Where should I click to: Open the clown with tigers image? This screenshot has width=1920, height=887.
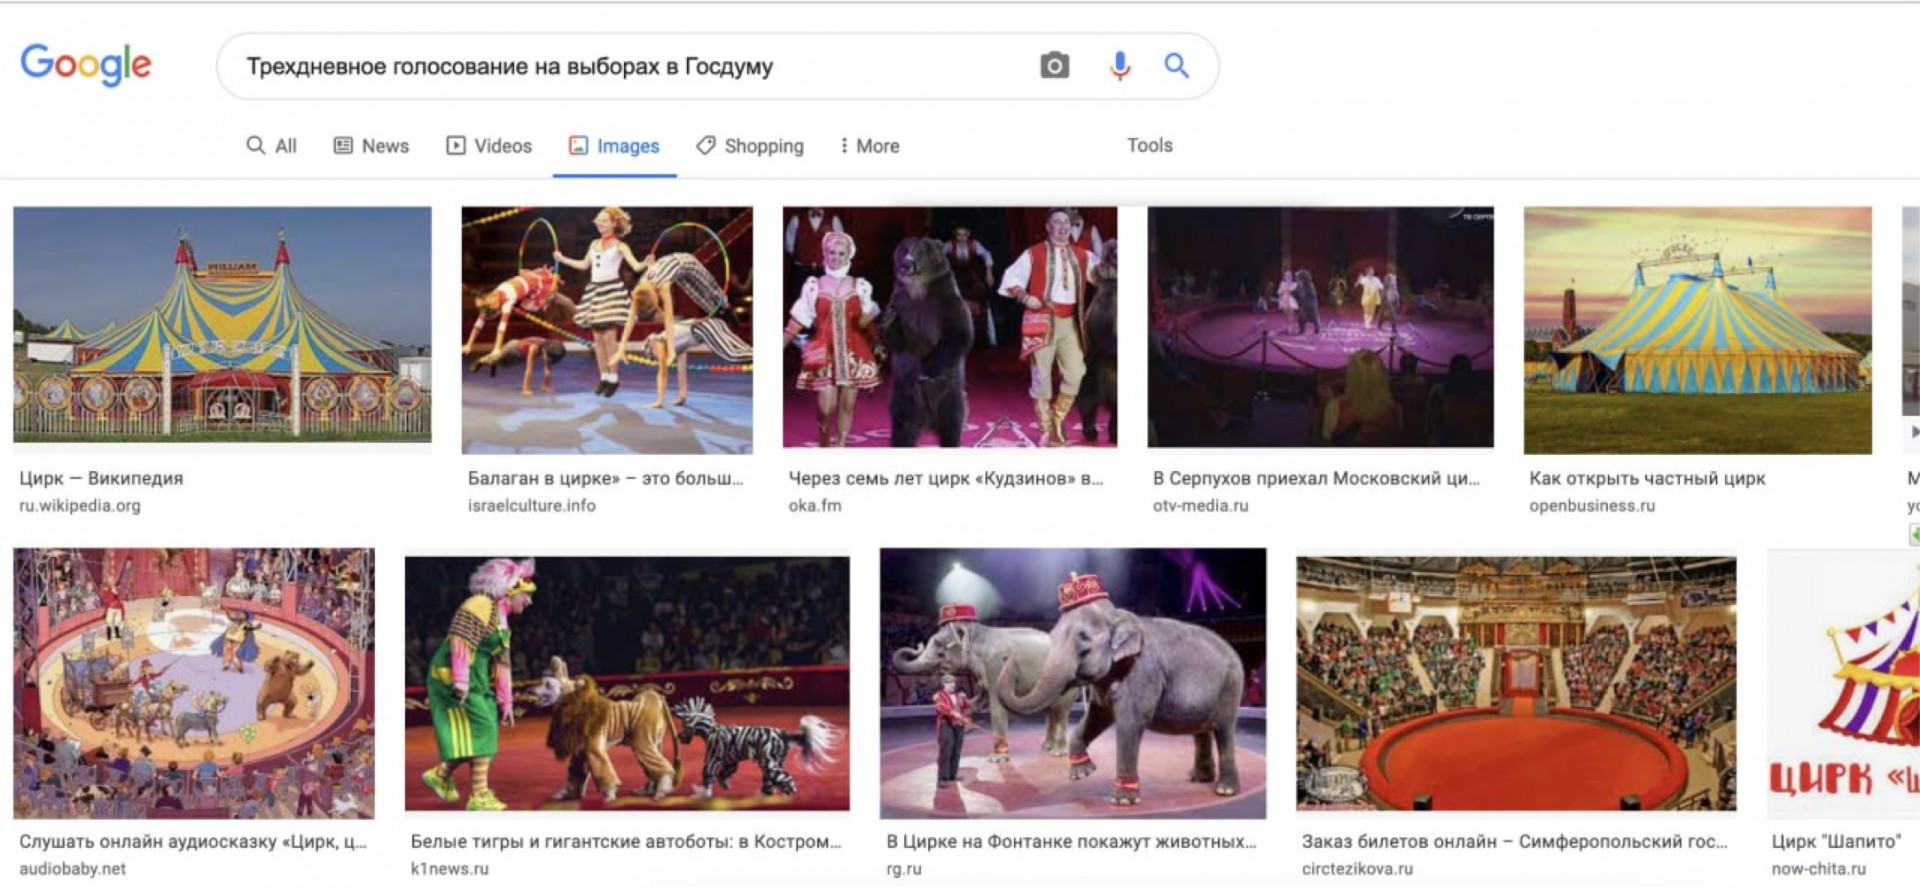[627, 683]
